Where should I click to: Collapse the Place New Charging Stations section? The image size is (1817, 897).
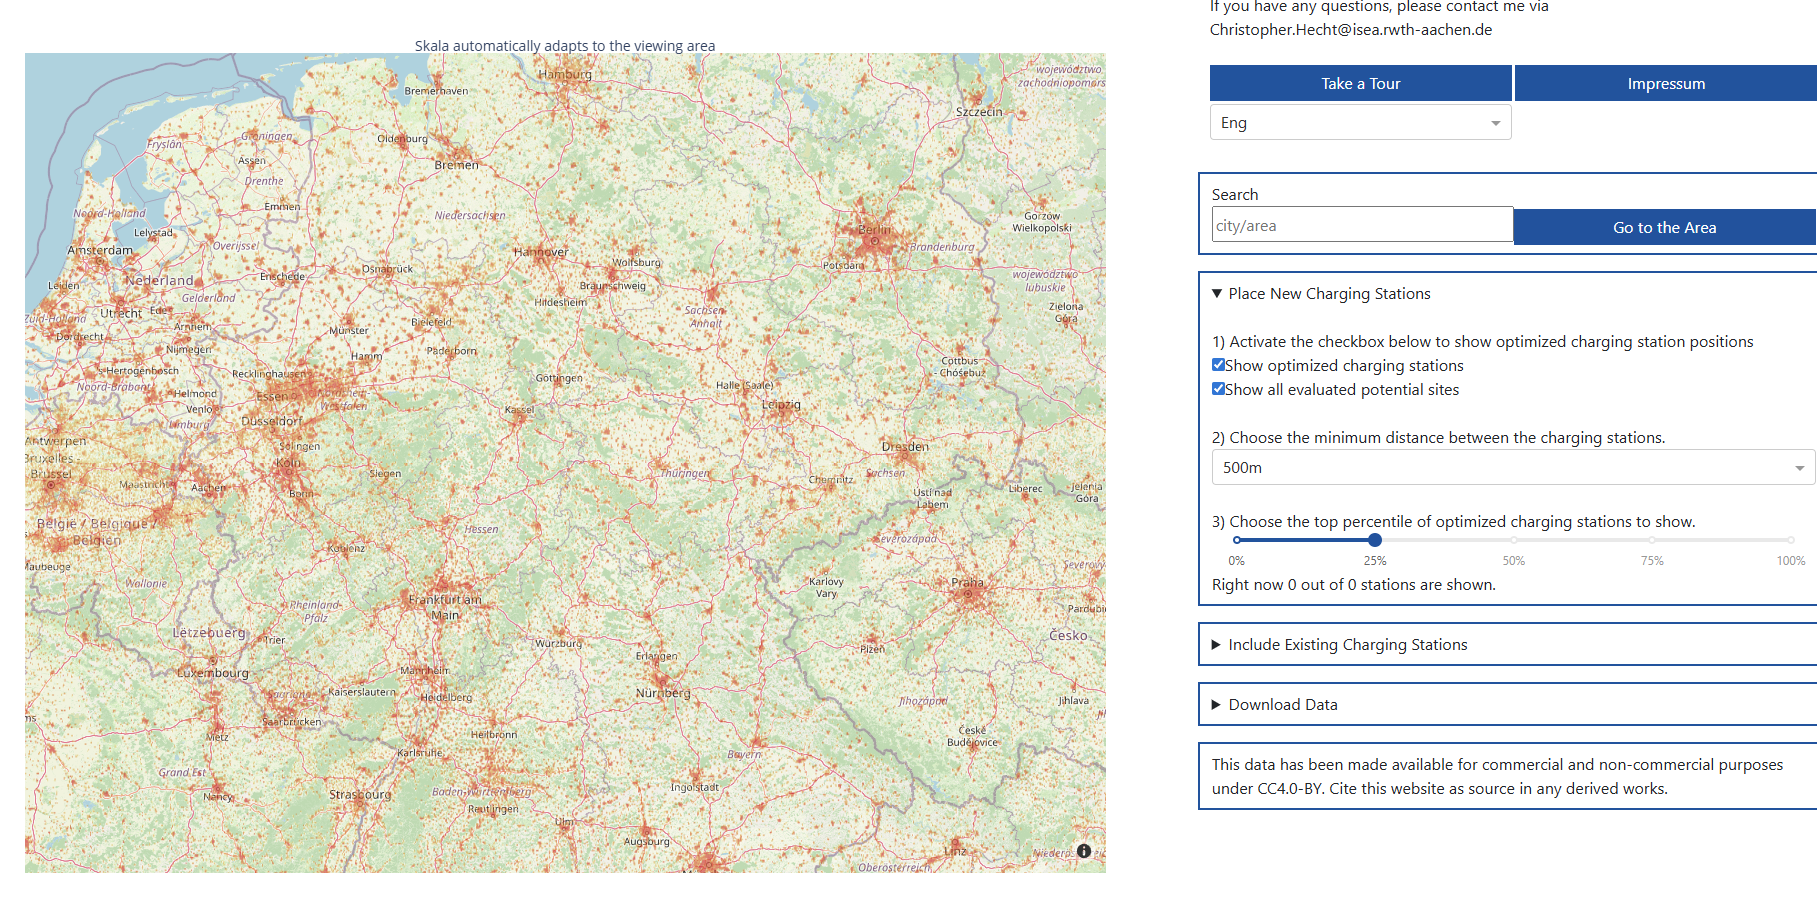pyautogui.click(x=1329, y=294)
